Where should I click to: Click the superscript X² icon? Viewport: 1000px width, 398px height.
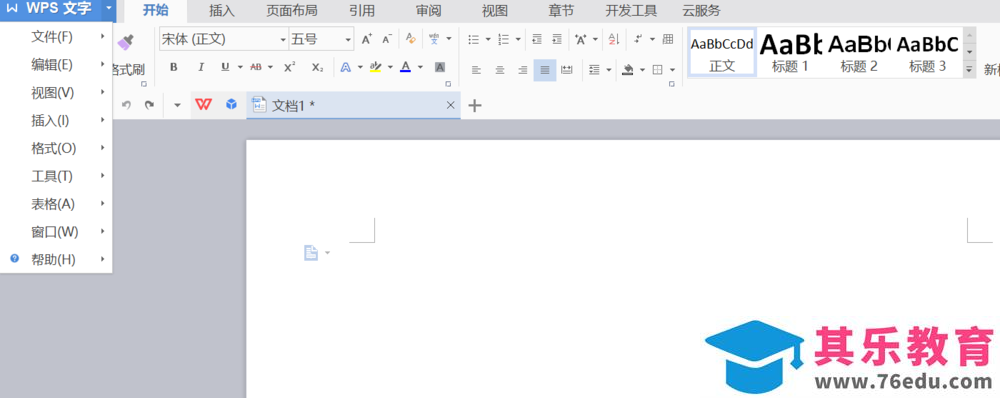click(x=290, y=67)
